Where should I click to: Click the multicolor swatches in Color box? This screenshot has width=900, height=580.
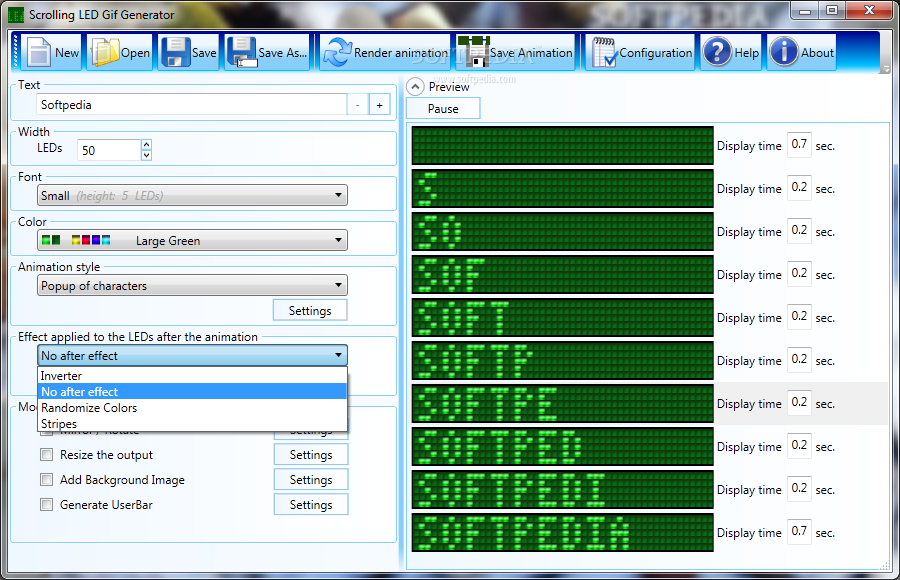click(x=91, y=240)
